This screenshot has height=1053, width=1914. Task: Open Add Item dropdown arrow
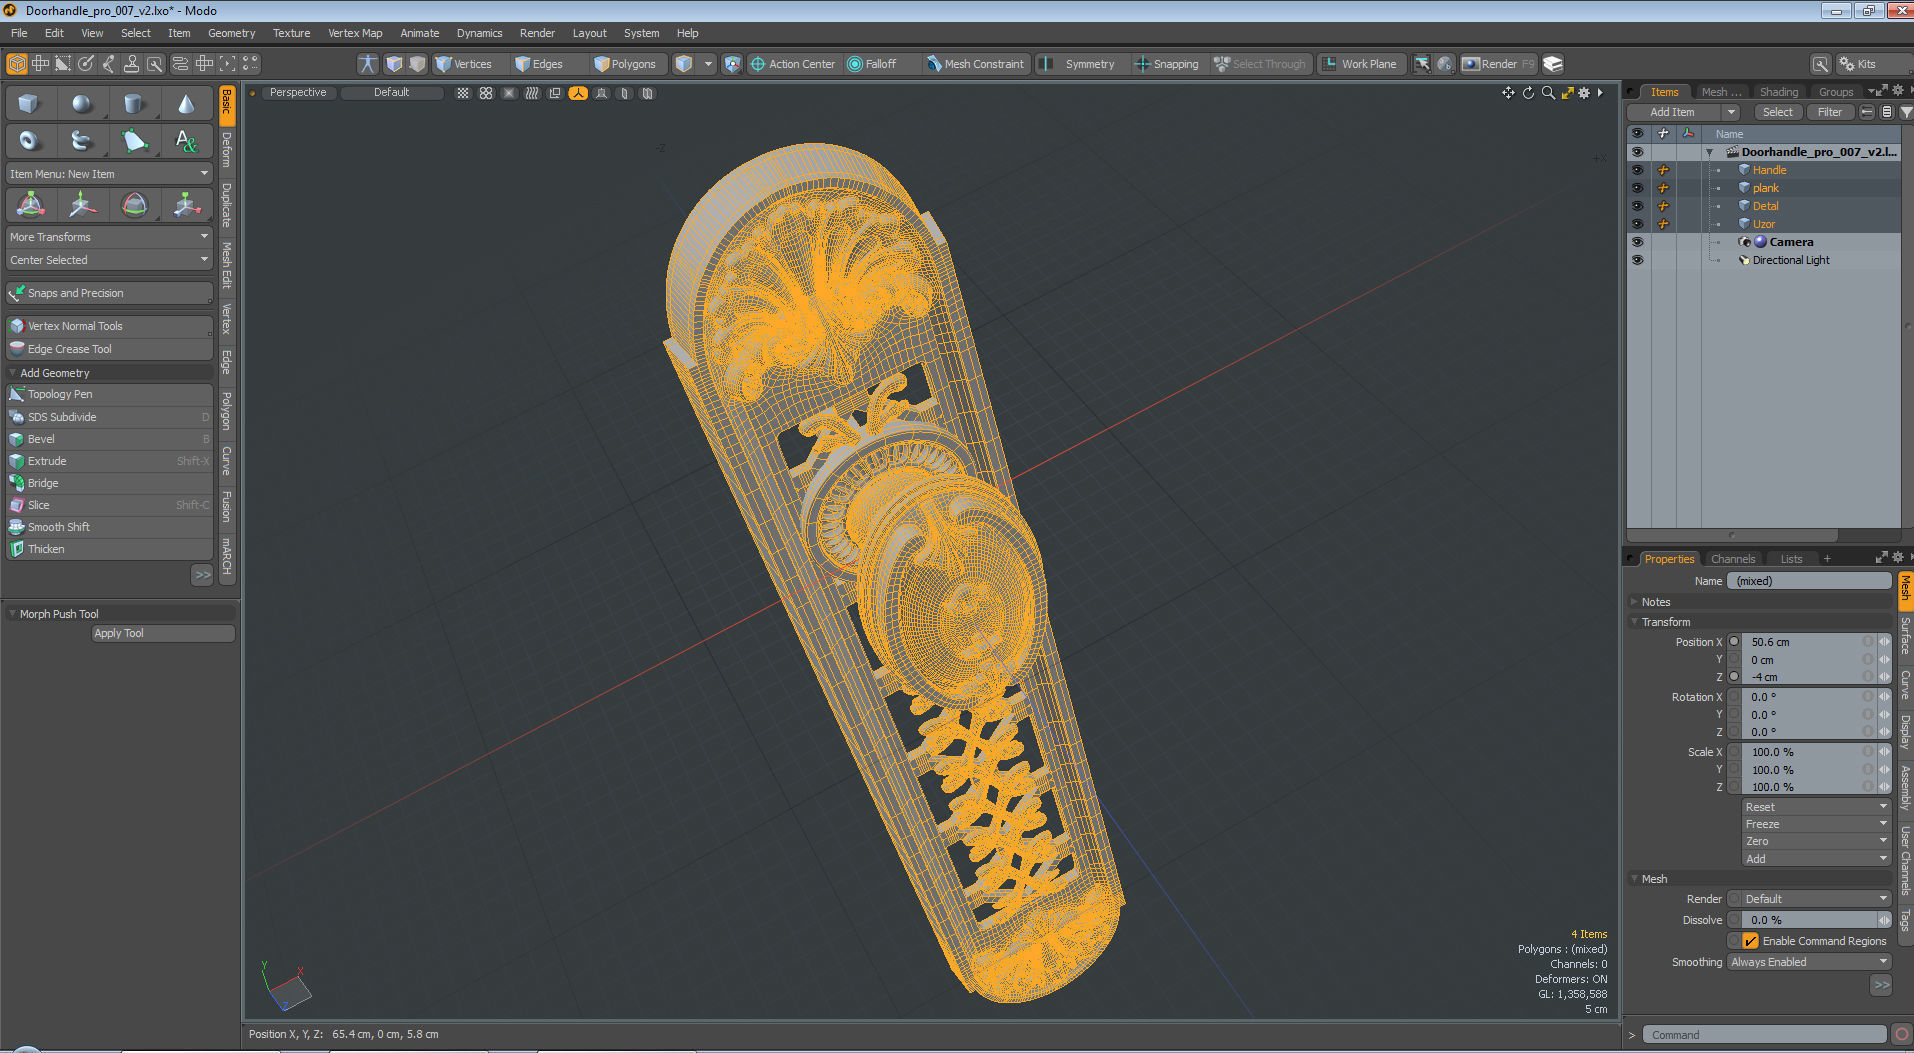(x=1731, y=112)
